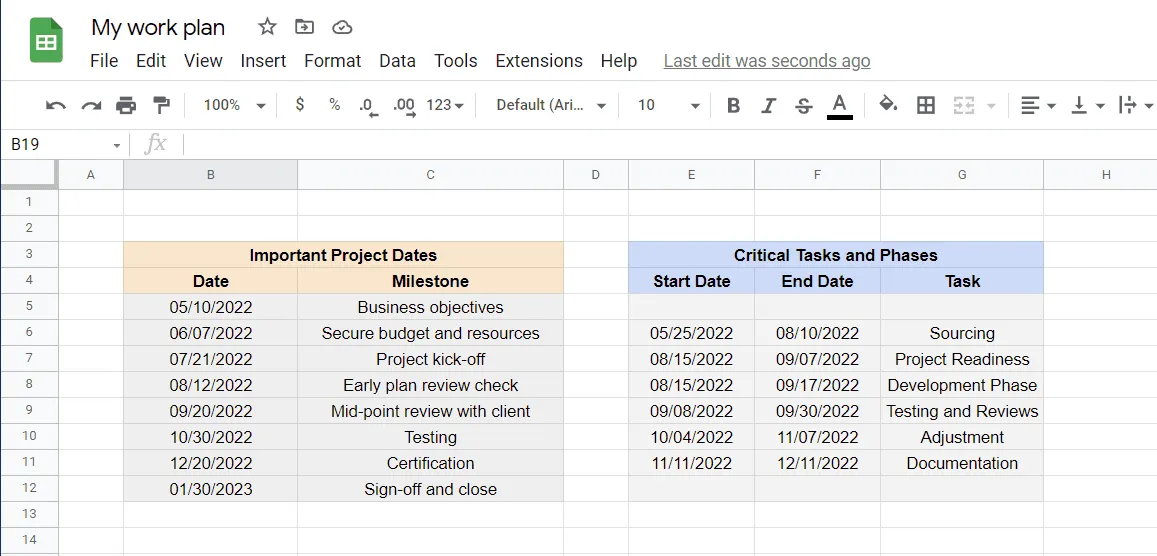
Task: Select the Project kick-off cell
Action: tap(430, 359)
